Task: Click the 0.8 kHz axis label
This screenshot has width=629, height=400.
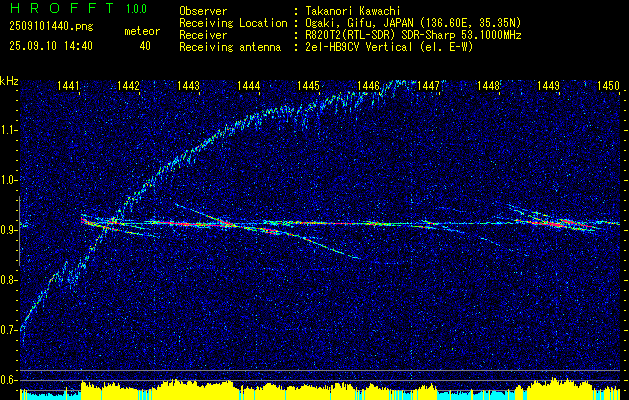Action: click(9, 280)
